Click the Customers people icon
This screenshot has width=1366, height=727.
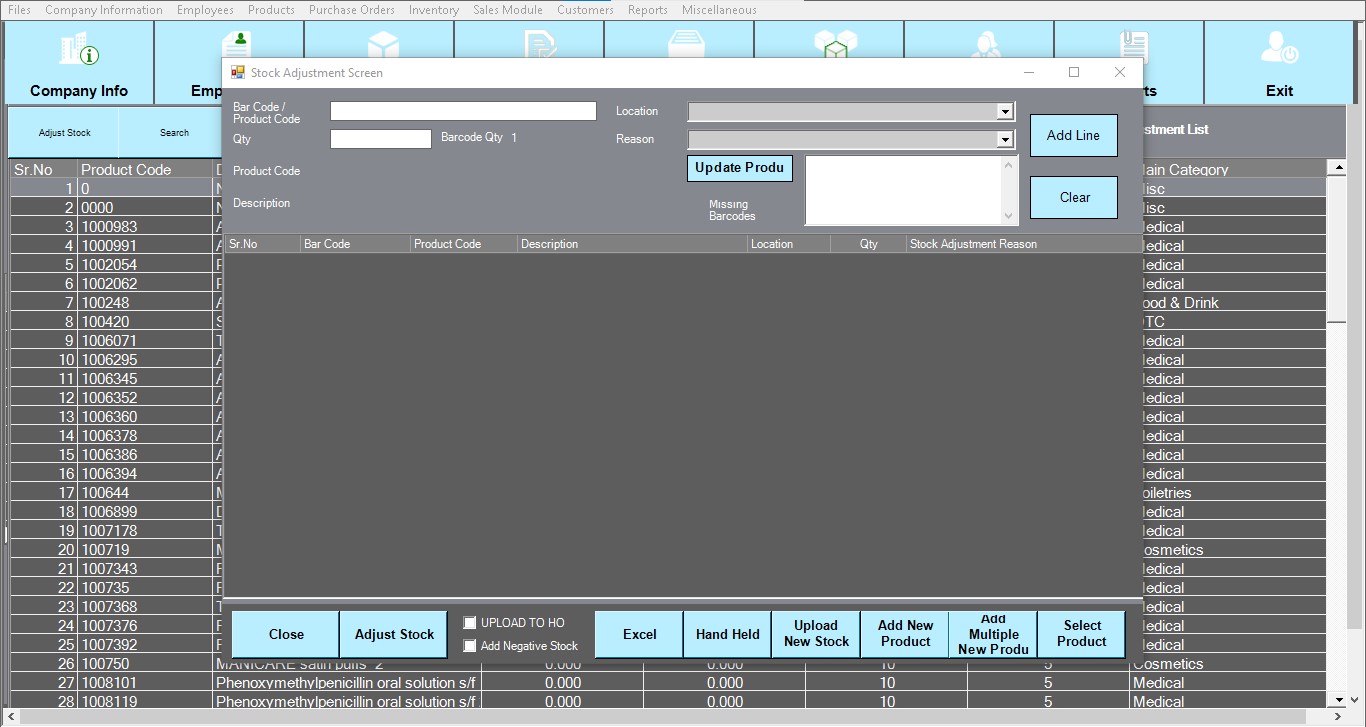pos(985,44)
